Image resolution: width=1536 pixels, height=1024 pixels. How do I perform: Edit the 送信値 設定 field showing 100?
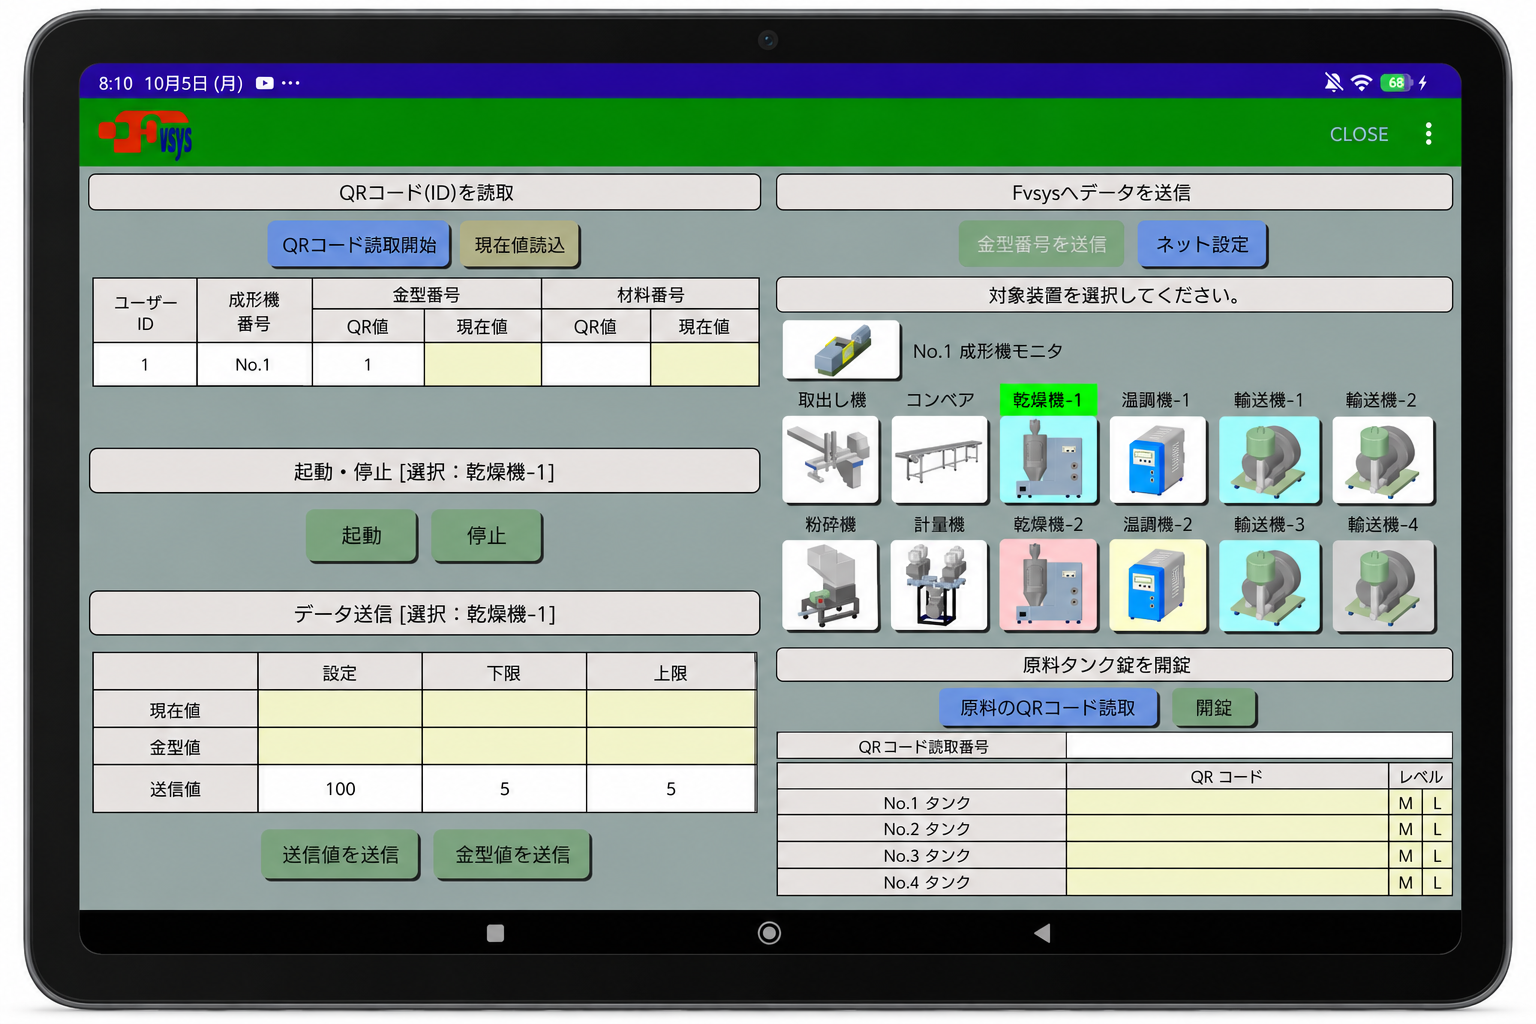(340, 789)
